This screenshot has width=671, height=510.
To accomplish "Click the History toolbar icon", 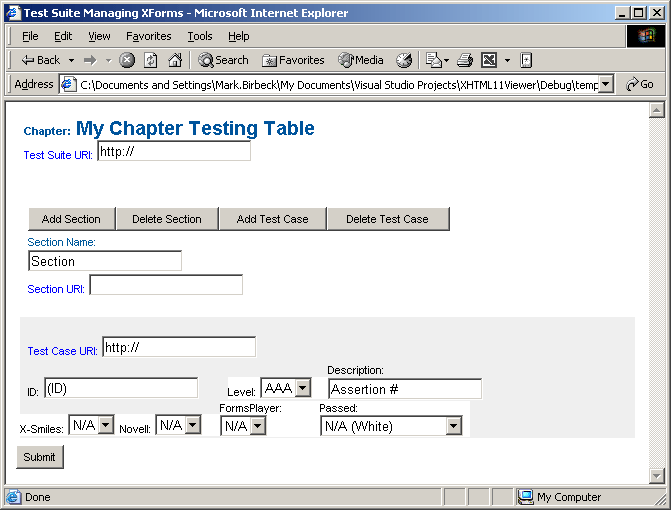I will pyautogui.click(x=404, y=60).
